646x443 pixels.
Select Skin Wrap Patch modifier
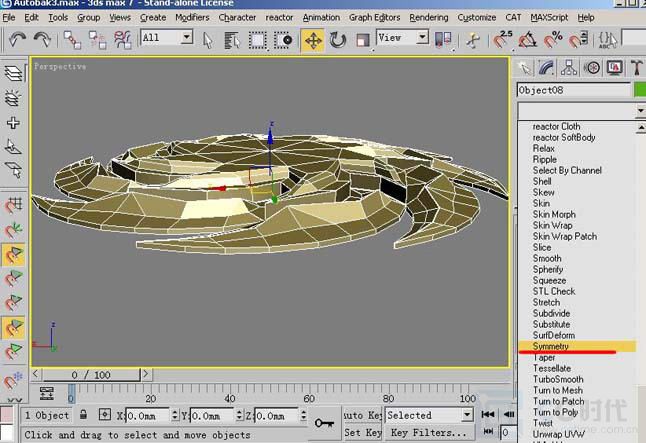point(564,236)
